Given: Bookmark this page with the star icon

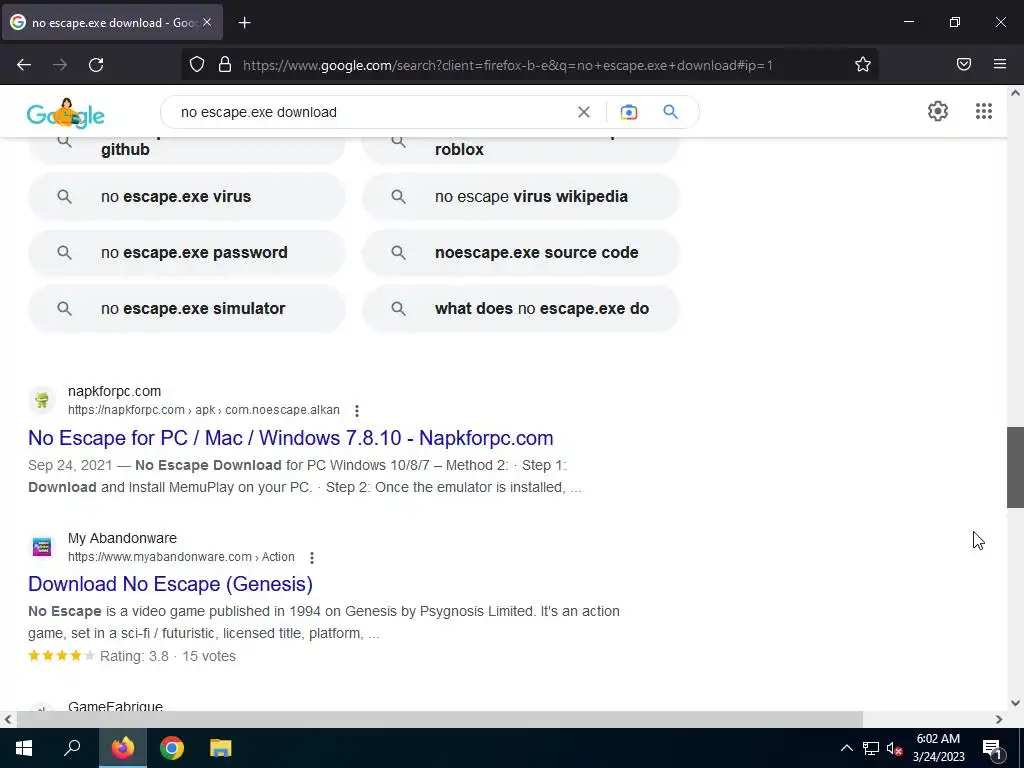Looking at the screenshot, I should pyautogui.click(x=863, y=64).
